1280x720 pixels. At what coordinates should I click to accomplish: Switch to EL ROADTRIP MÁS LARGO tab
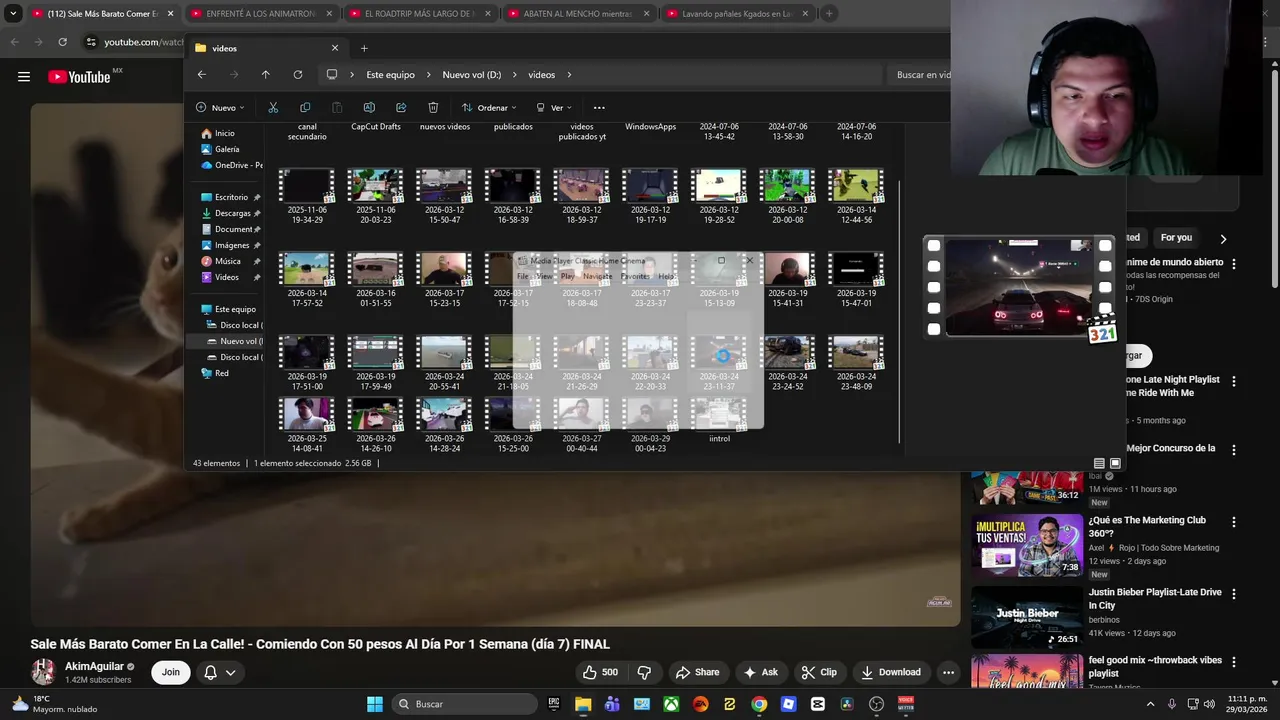[421, 14]
